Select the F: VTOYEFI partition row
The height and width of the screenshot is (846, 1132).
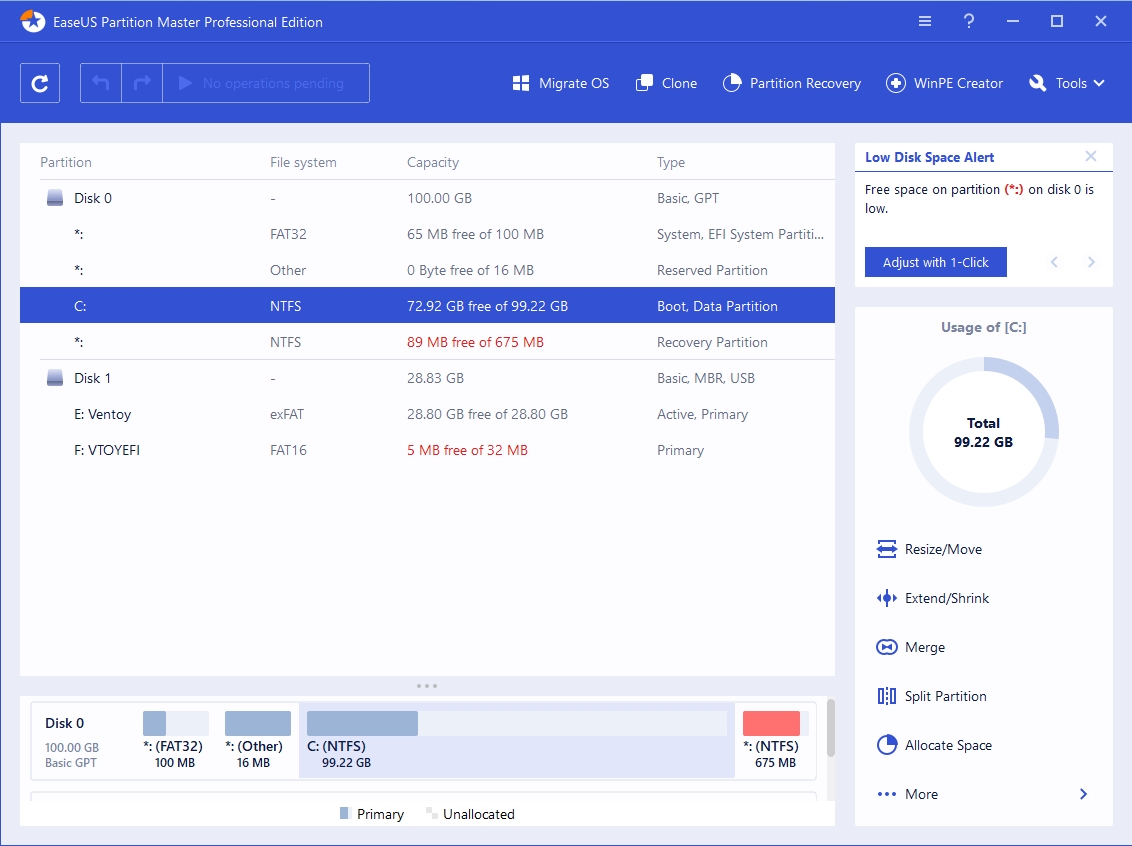tap(427, 450)
